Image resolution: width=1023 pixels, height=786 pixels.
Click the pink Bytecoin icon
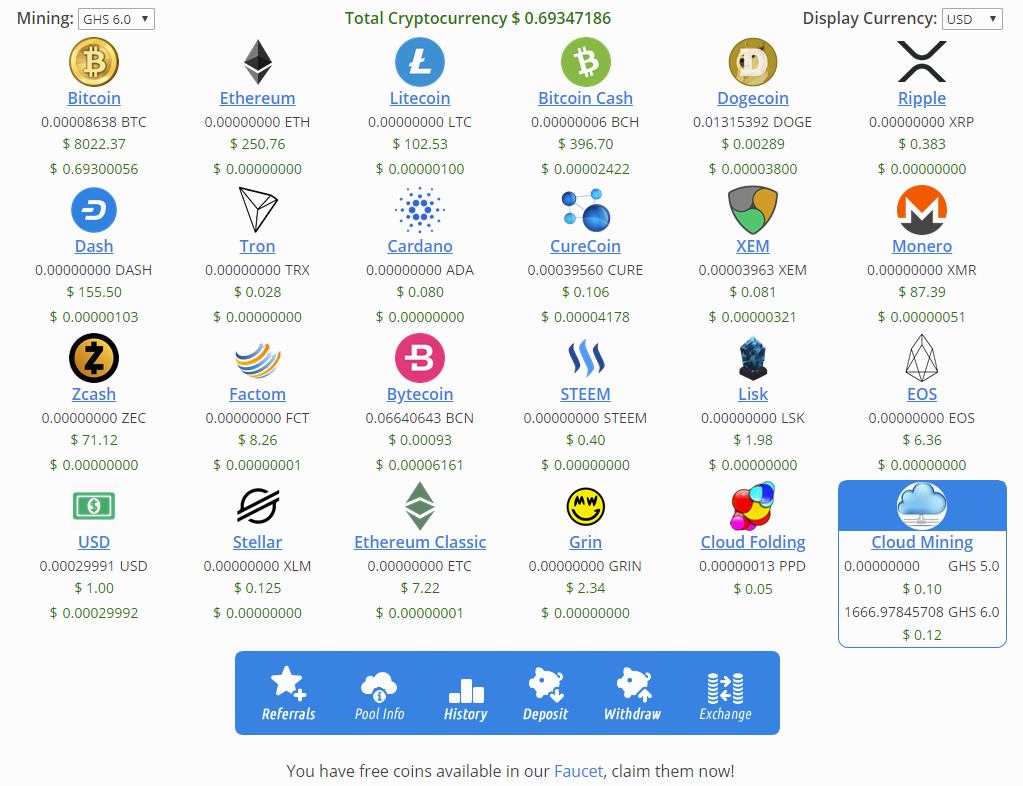(420, 358)
